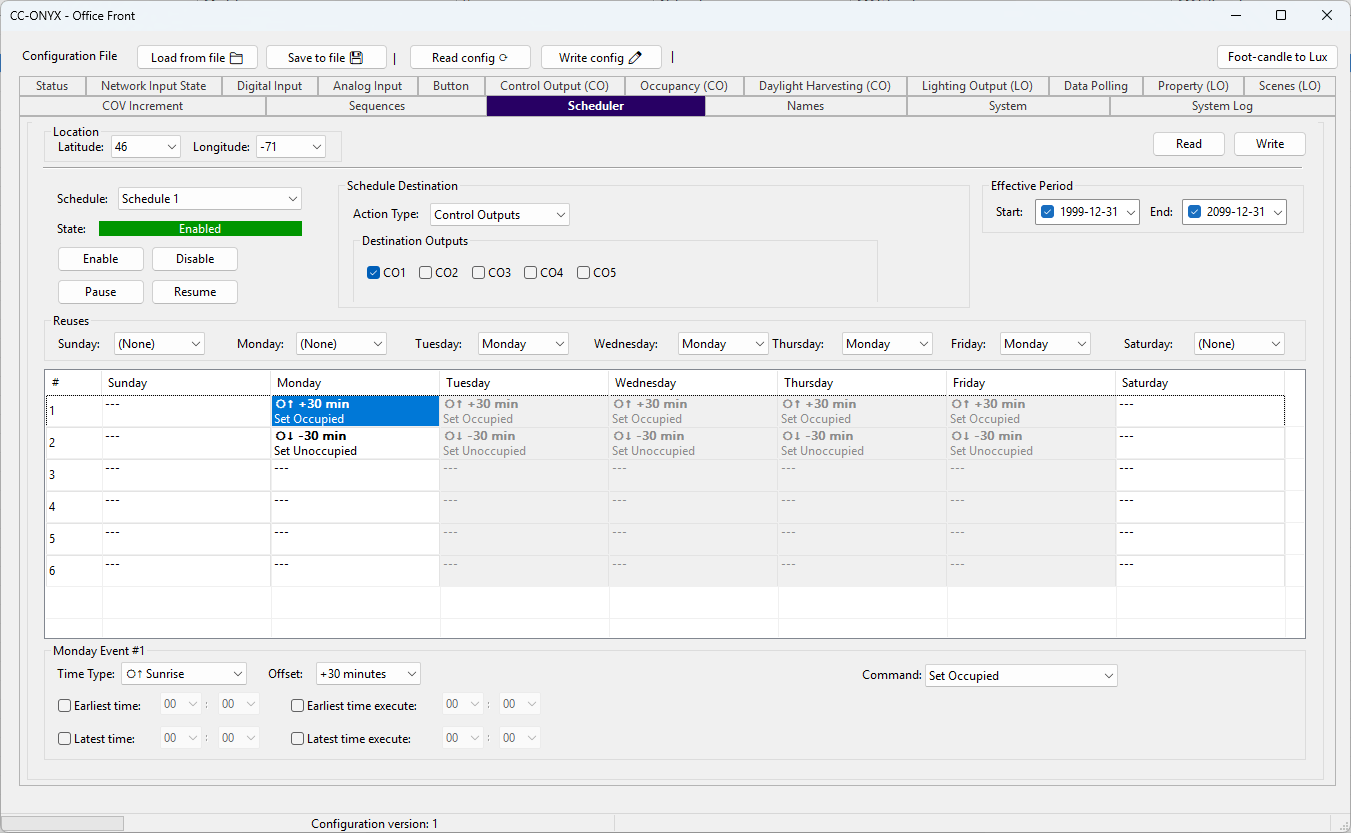Open the Action Type dropdown
Viewport: 1351px width, 833px height.
point(500,215)
